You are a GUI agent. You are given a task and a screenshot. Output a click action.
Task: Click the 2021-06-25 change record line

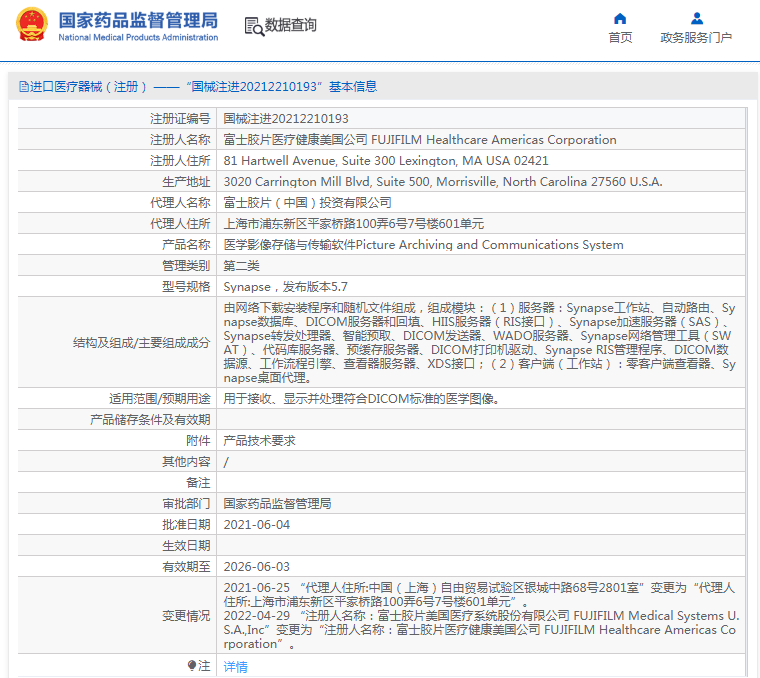[x=480, y=595]
